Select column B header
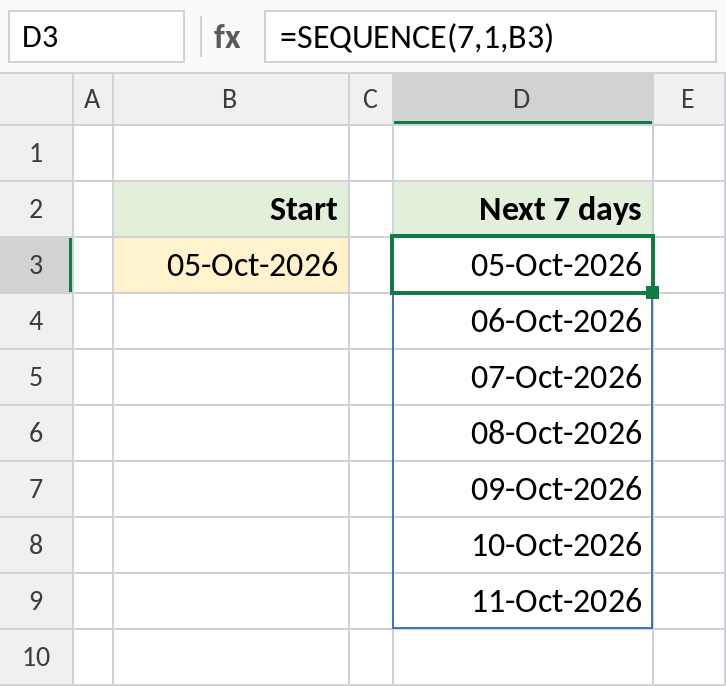 pyautogui.click(x=231, y=99)
